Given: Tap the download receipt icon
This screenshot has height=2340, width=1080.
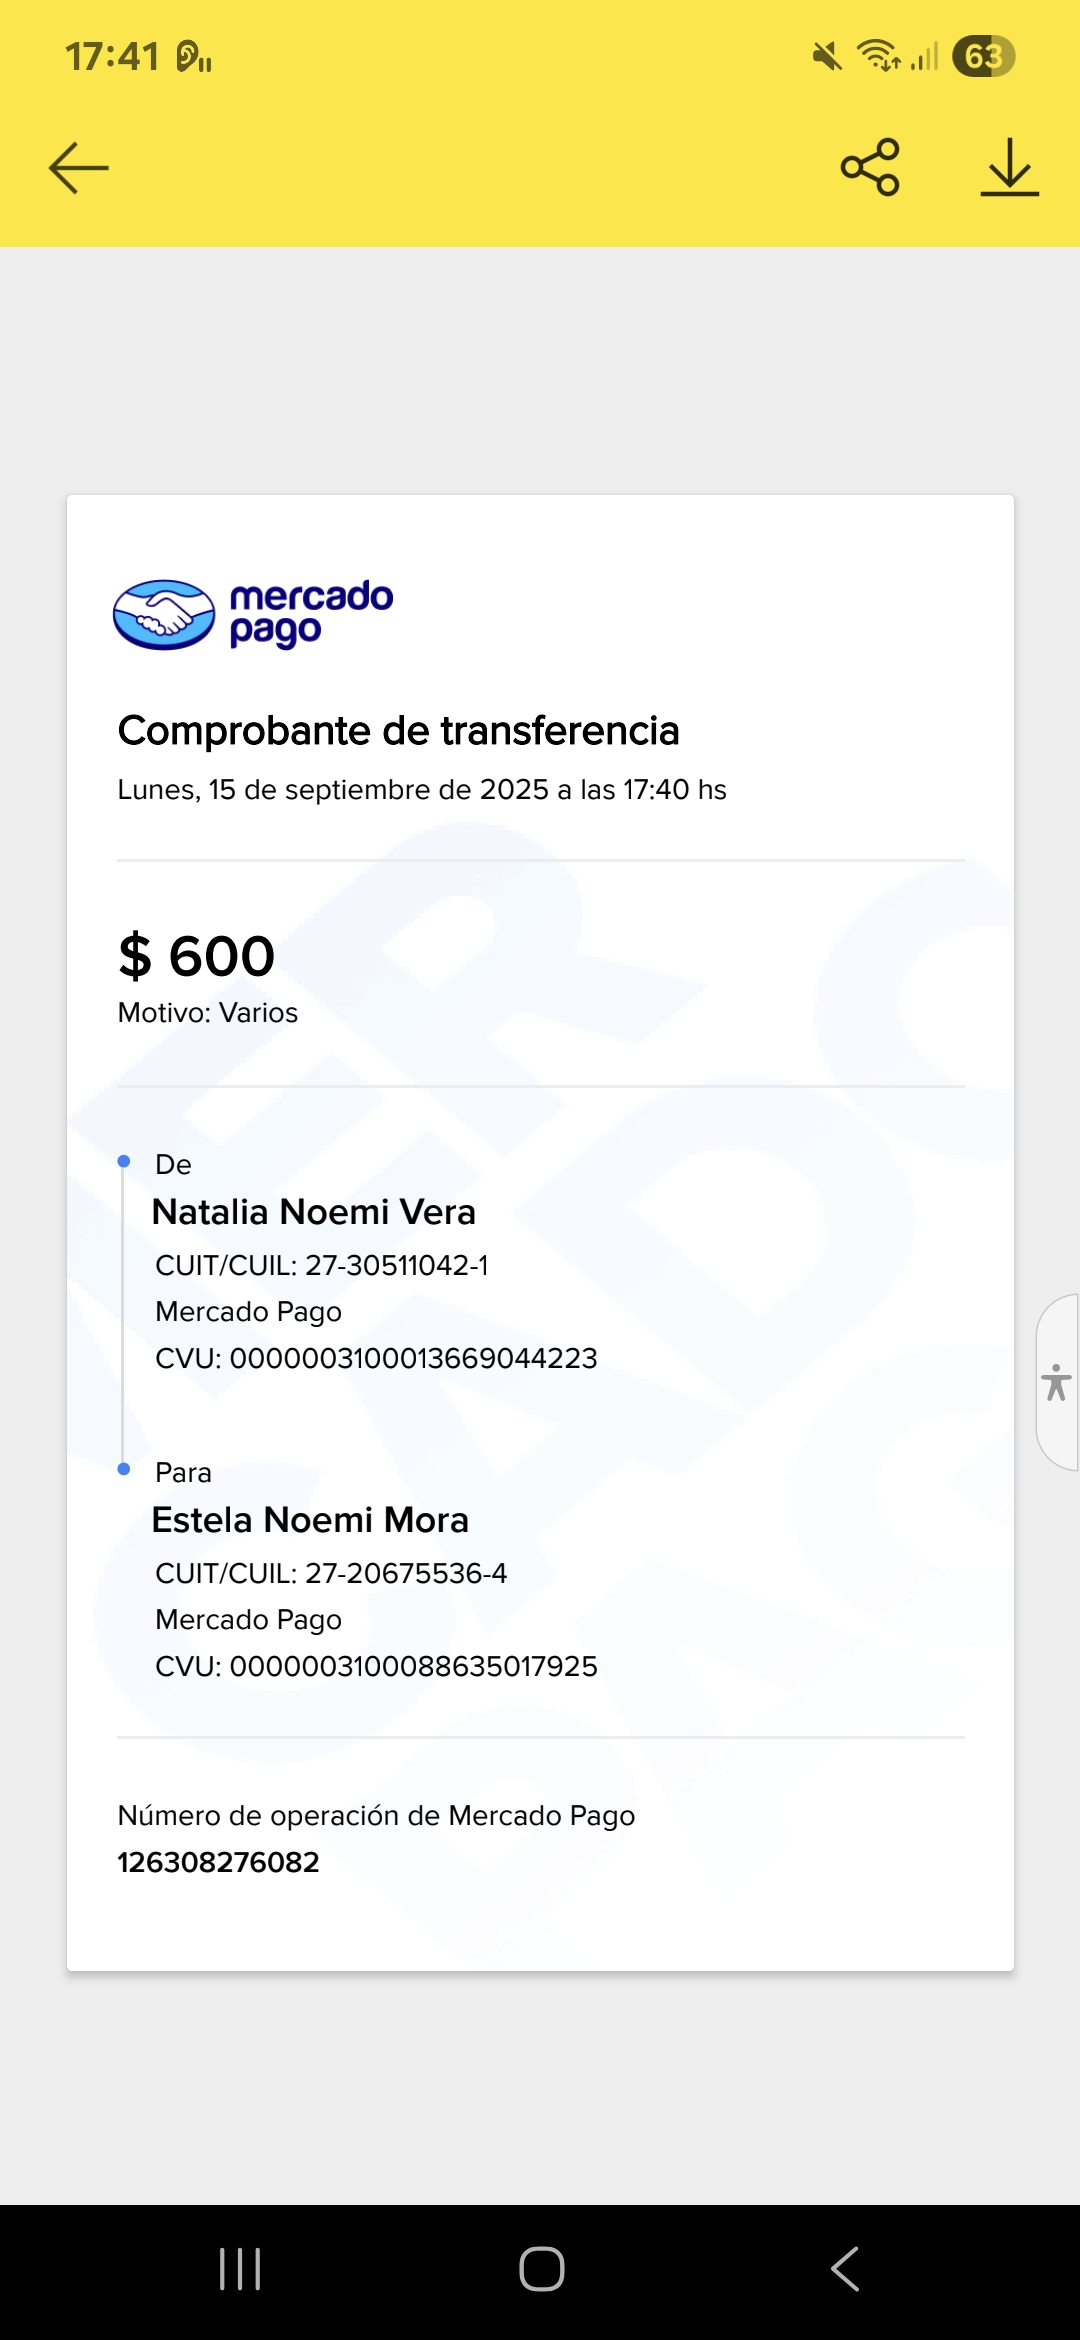Looking at the screenshot, I should tap(1009, 167).
